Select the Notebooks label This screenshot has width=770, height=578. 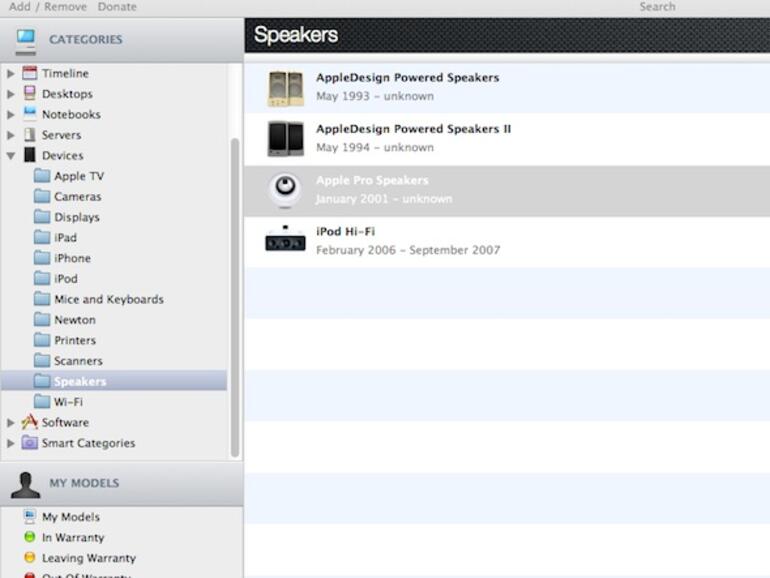click(71, 114)
